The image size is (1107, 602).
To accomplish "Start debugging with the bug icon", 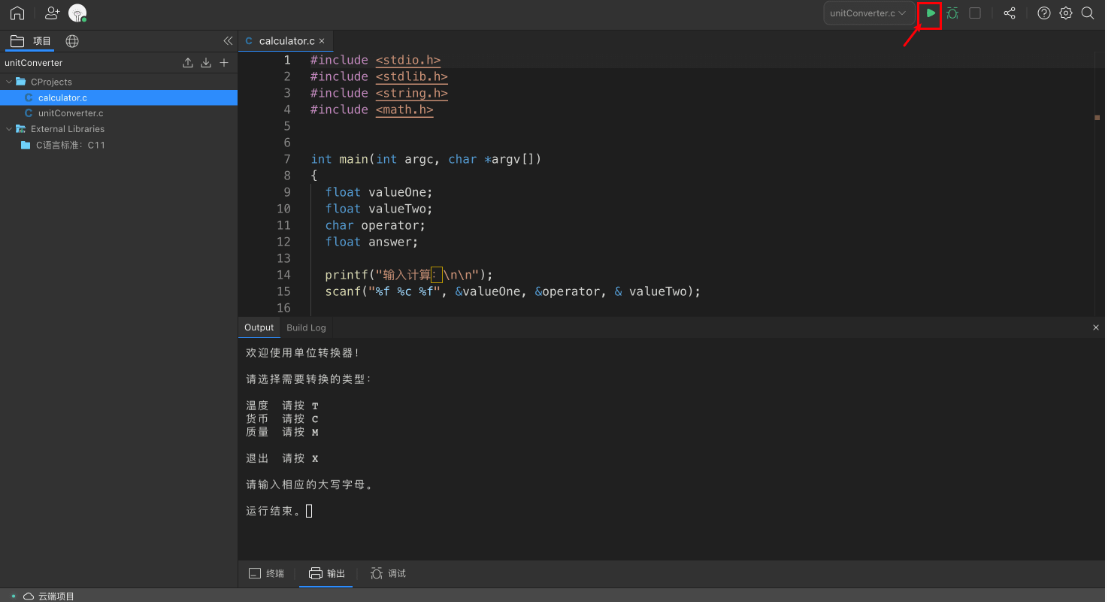I will 952,13.
